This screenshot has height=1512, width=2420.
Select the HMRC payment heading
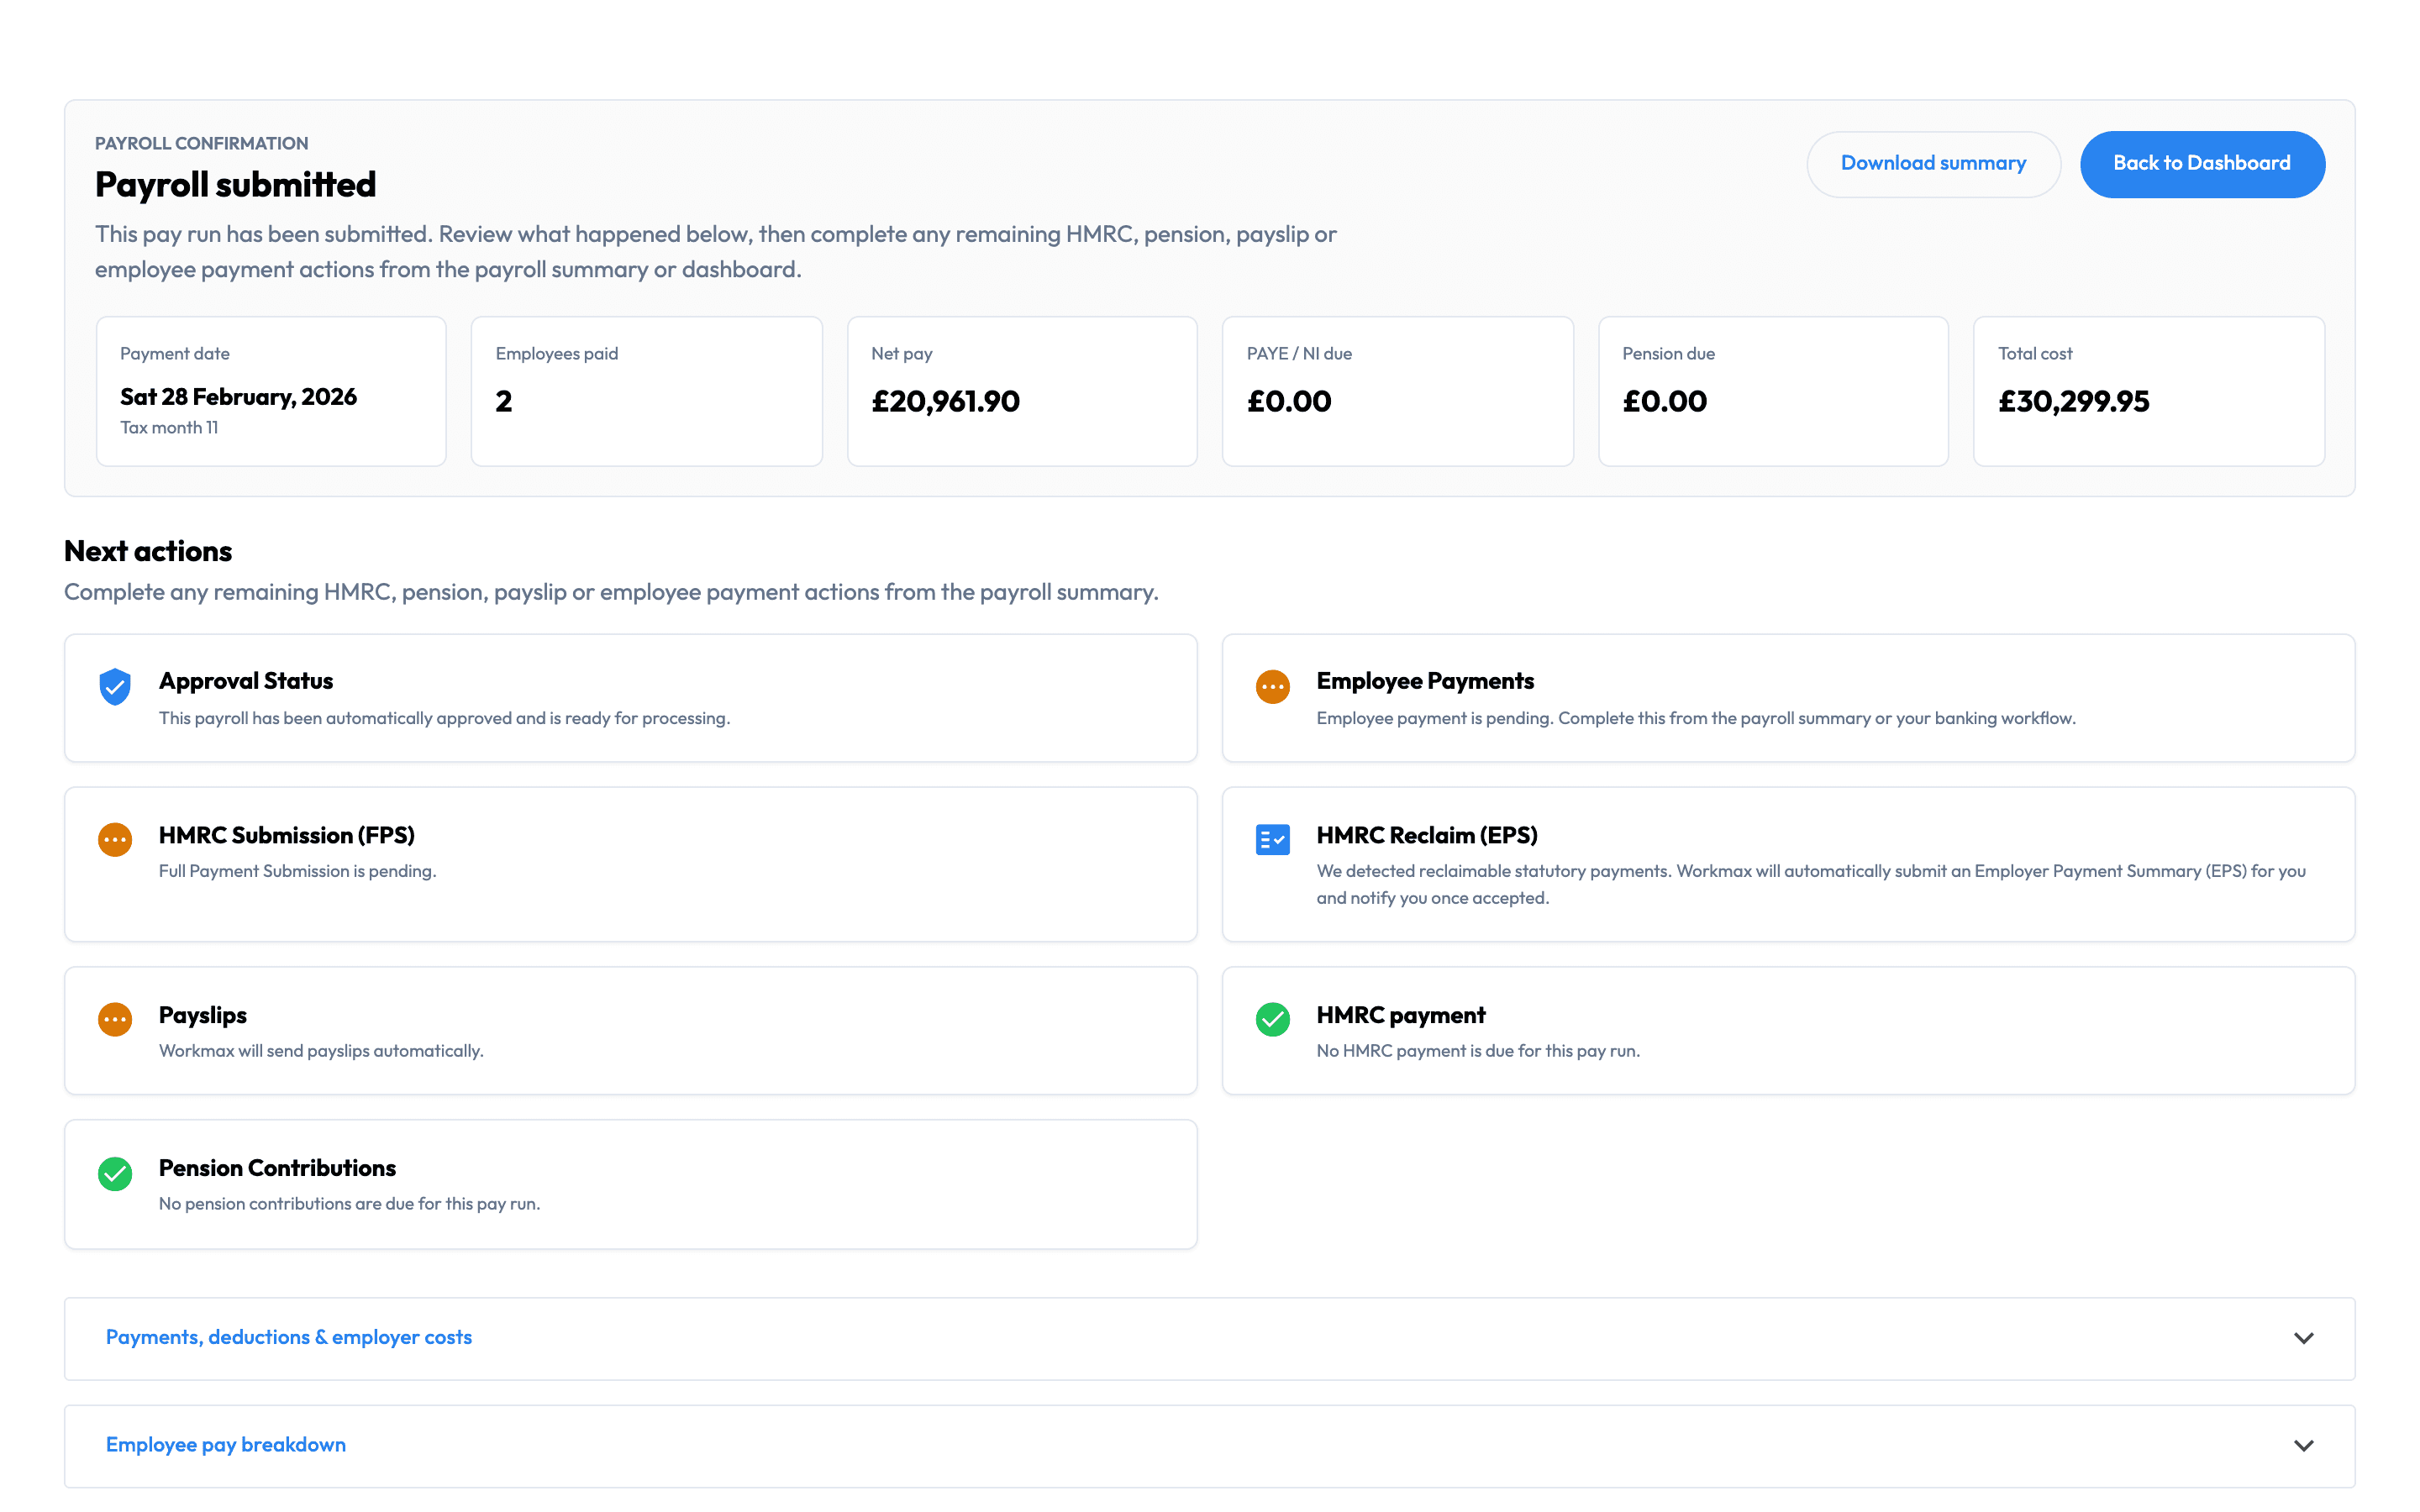tap(1401, 1015)
